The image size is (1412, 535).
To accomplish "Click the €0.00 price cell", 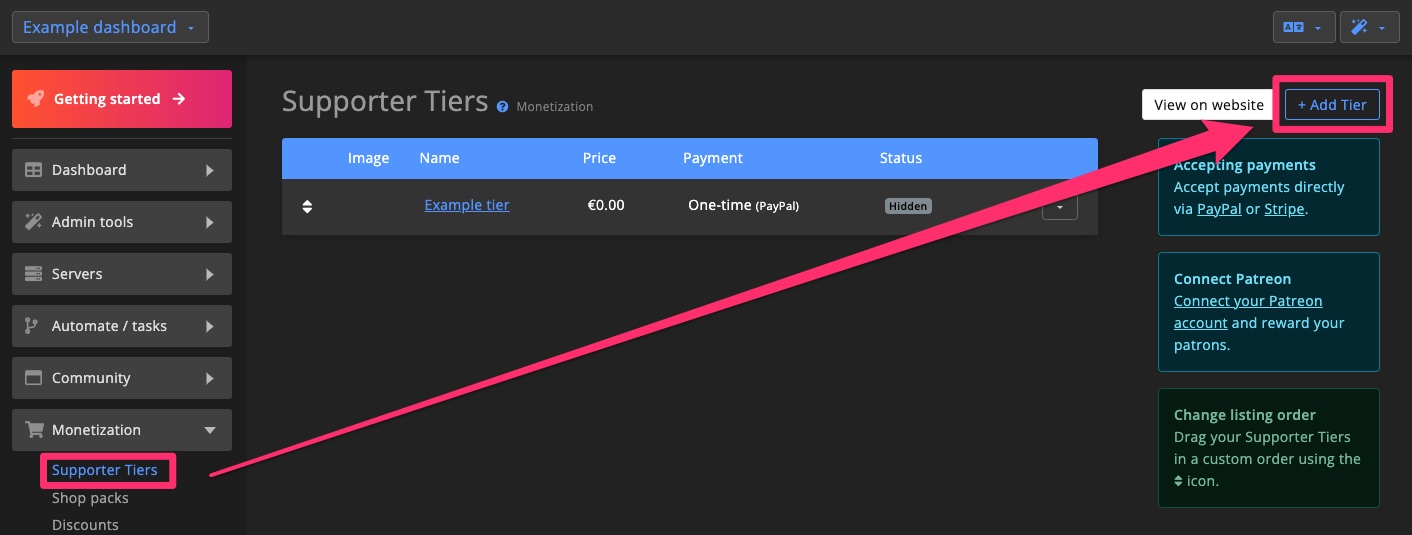I will point(606,205).
